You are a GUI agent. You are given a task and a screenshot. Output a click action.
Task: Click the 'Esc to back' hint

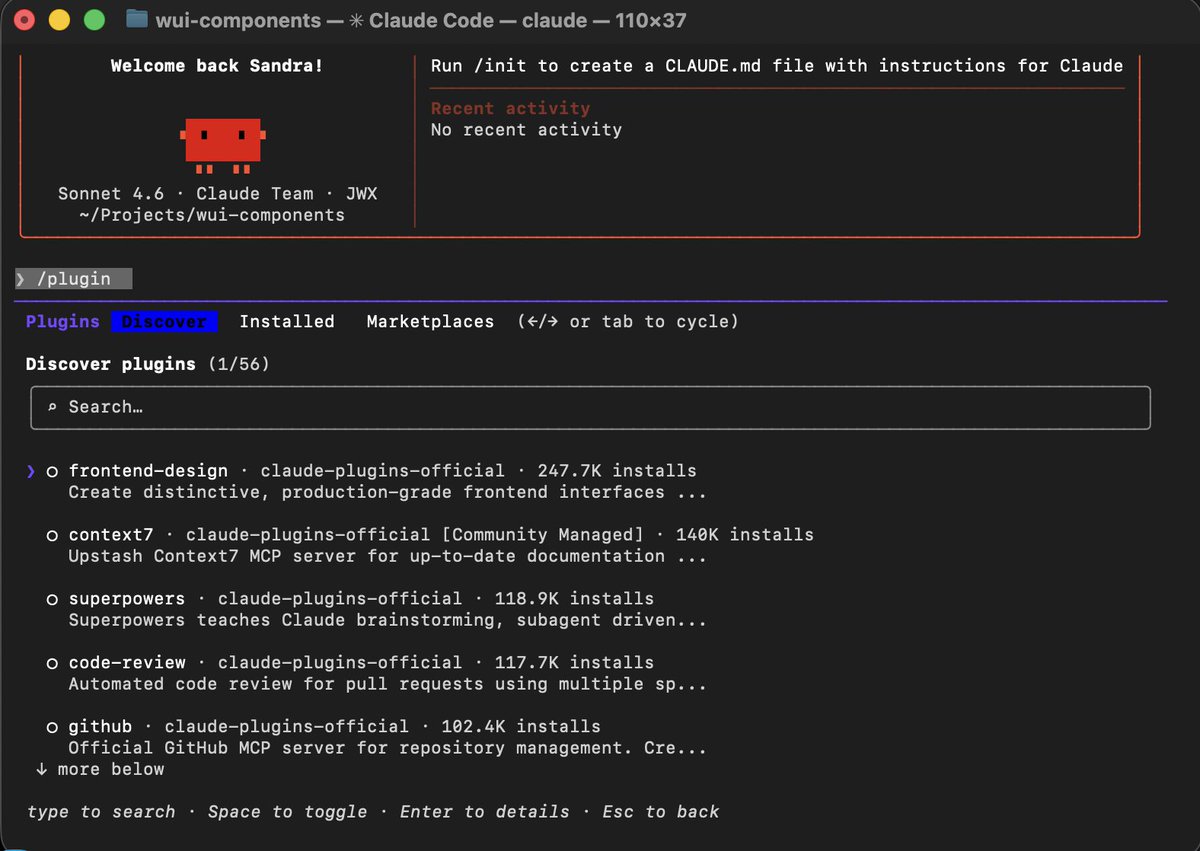point(661,812)
